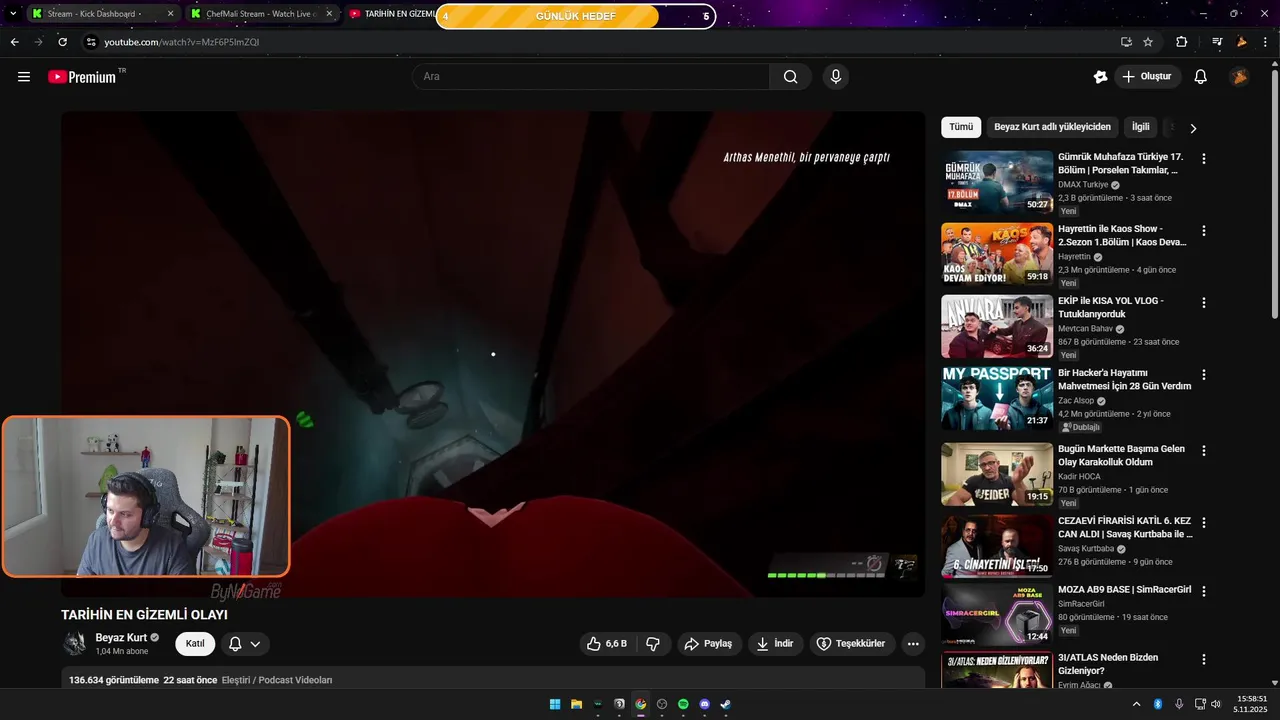Click the sparkle icon beside Oluştur

1100,77
